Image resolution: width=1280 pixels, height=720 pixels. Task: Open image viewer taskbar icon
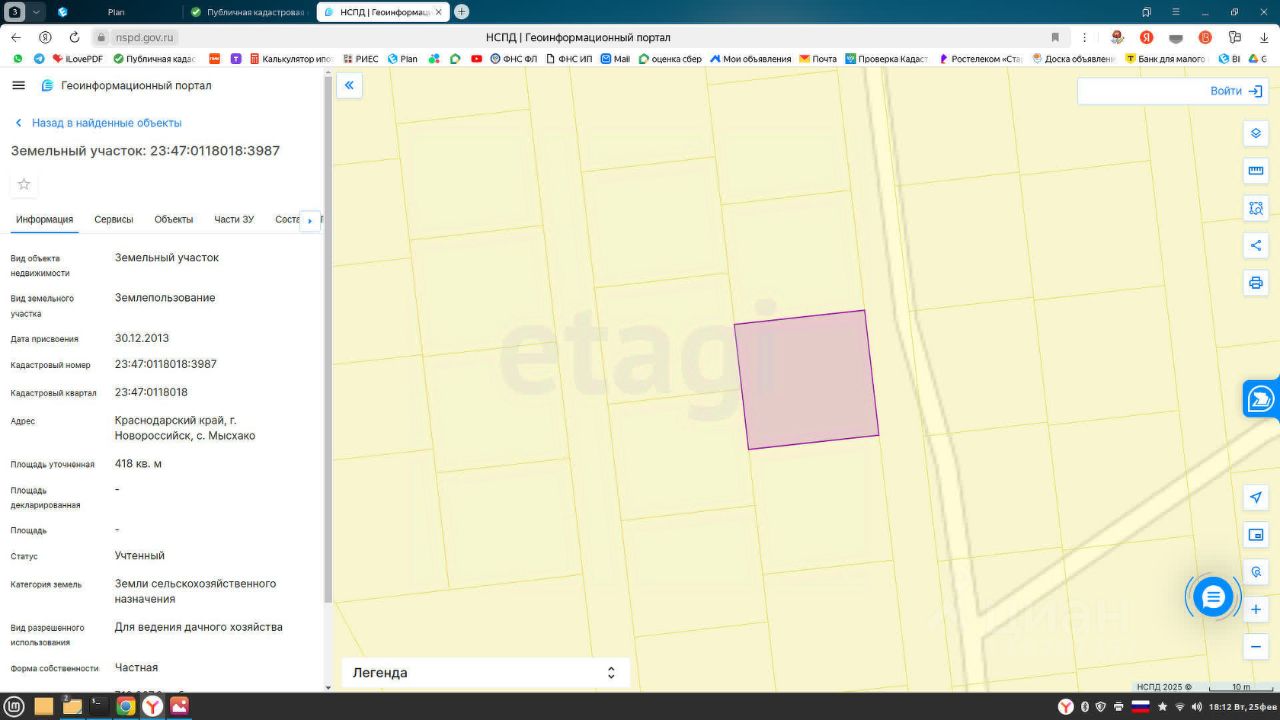click(179, 706)
